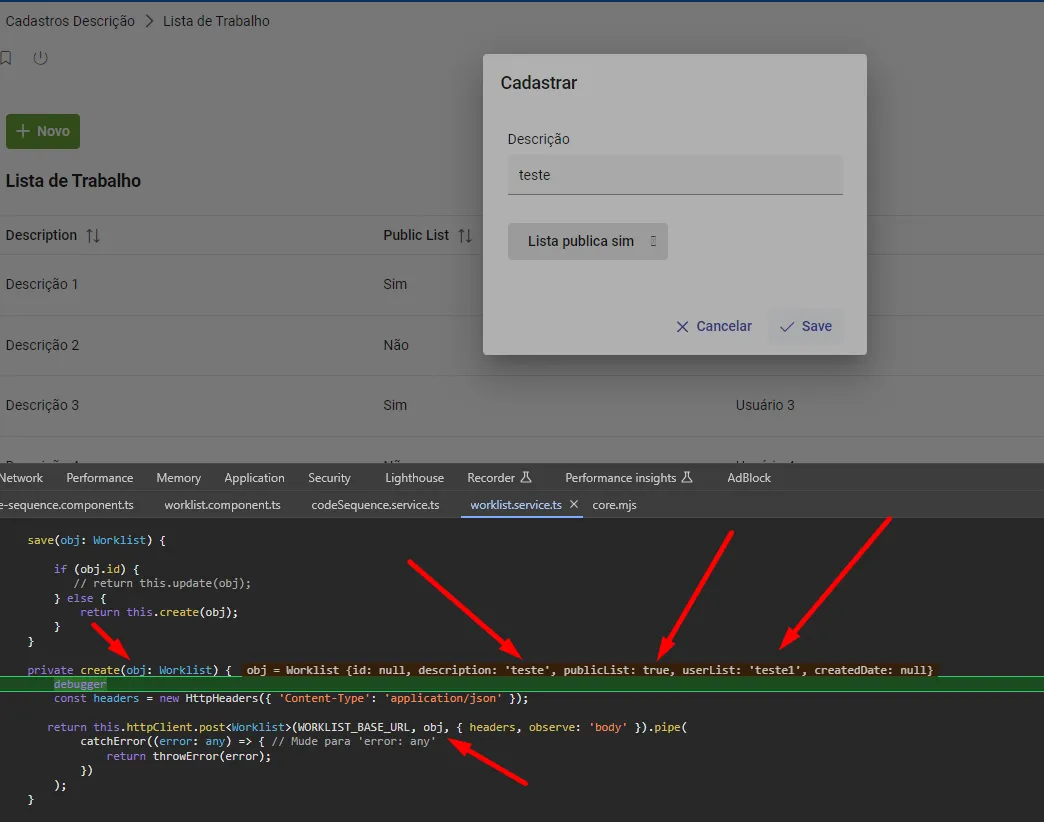Viewport: 1044px width, 822px height.
Task: Click the experiment flask icon next to Recorder
Action: click(x=525, y=476)
